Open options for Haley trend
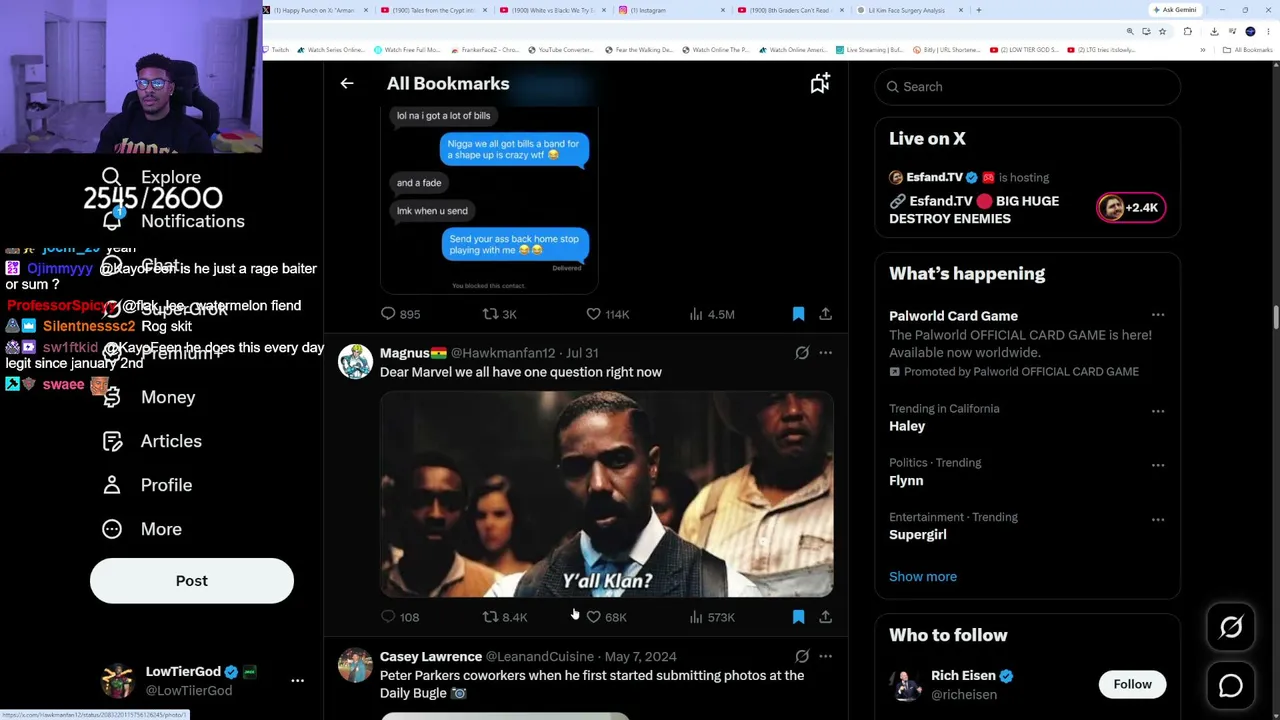This screenshot has height=720, width=1280. pos(1157,410)
